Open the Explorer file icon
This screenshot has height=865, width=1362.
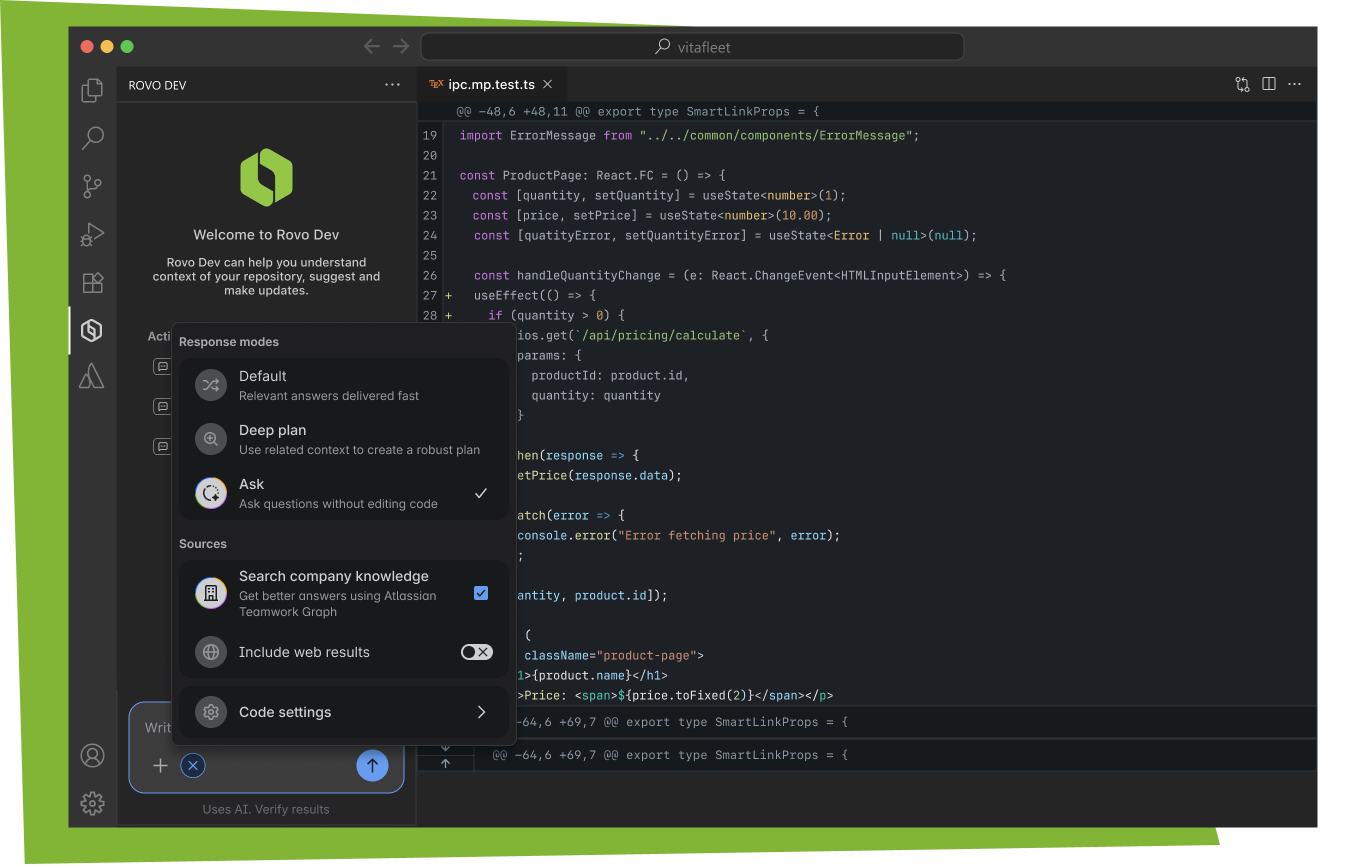click(x=92, y=90)
